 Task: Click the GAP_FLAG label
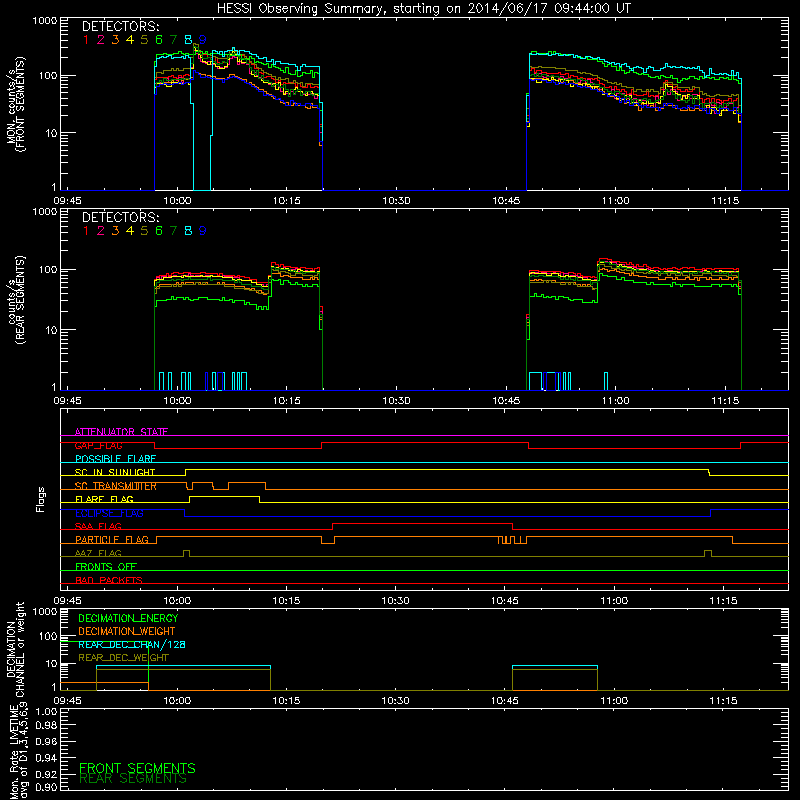click(x=98, y=445)
